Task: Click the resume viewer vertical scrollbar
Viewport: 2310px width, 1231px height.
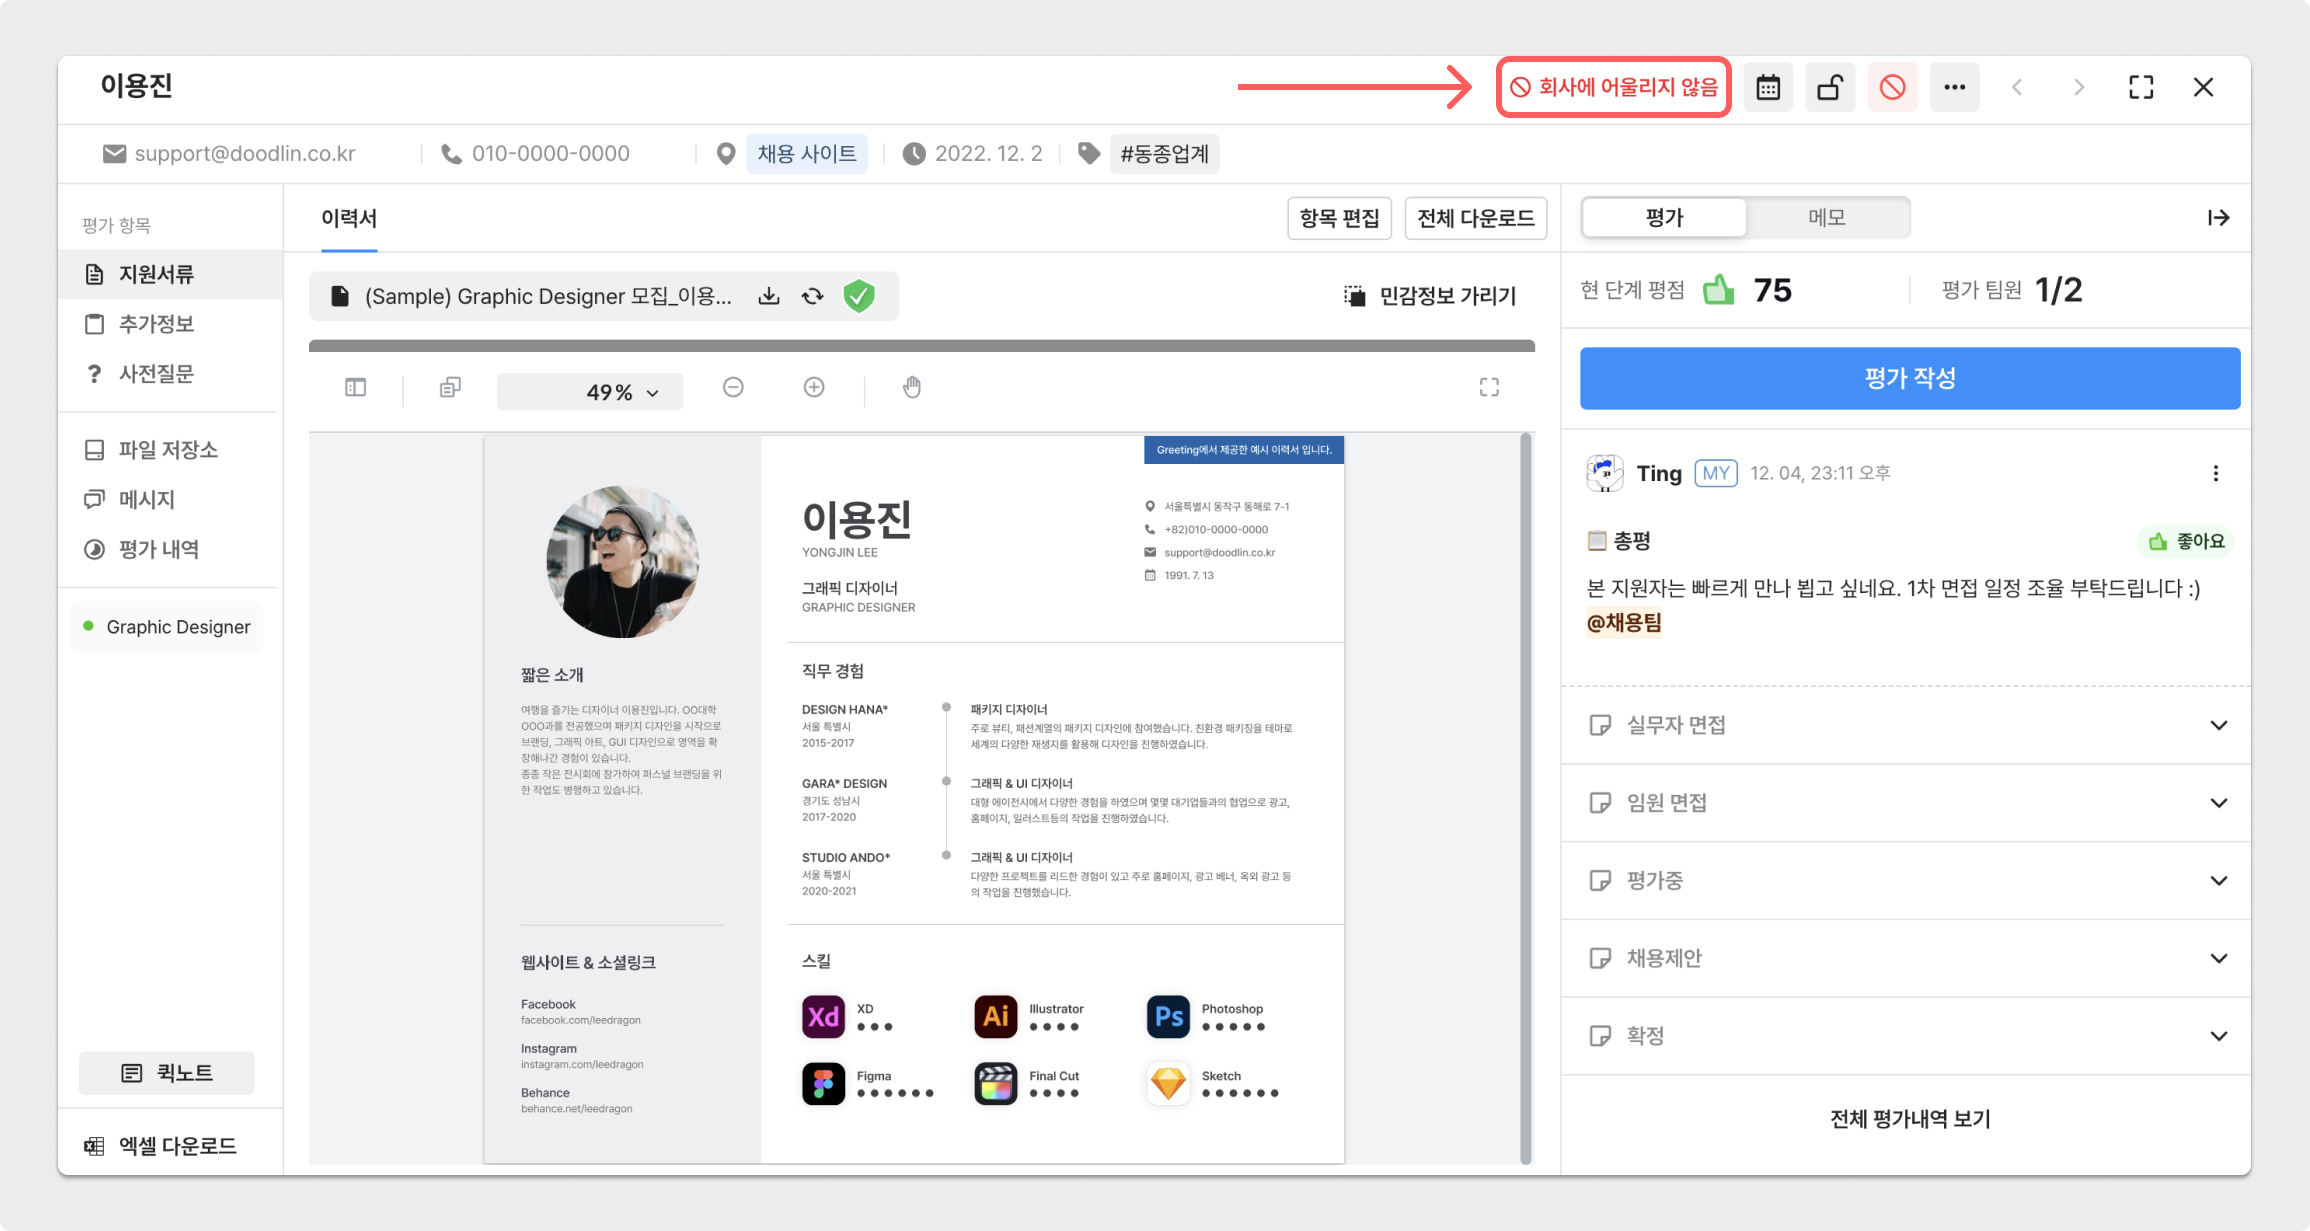Action: 1526,797
